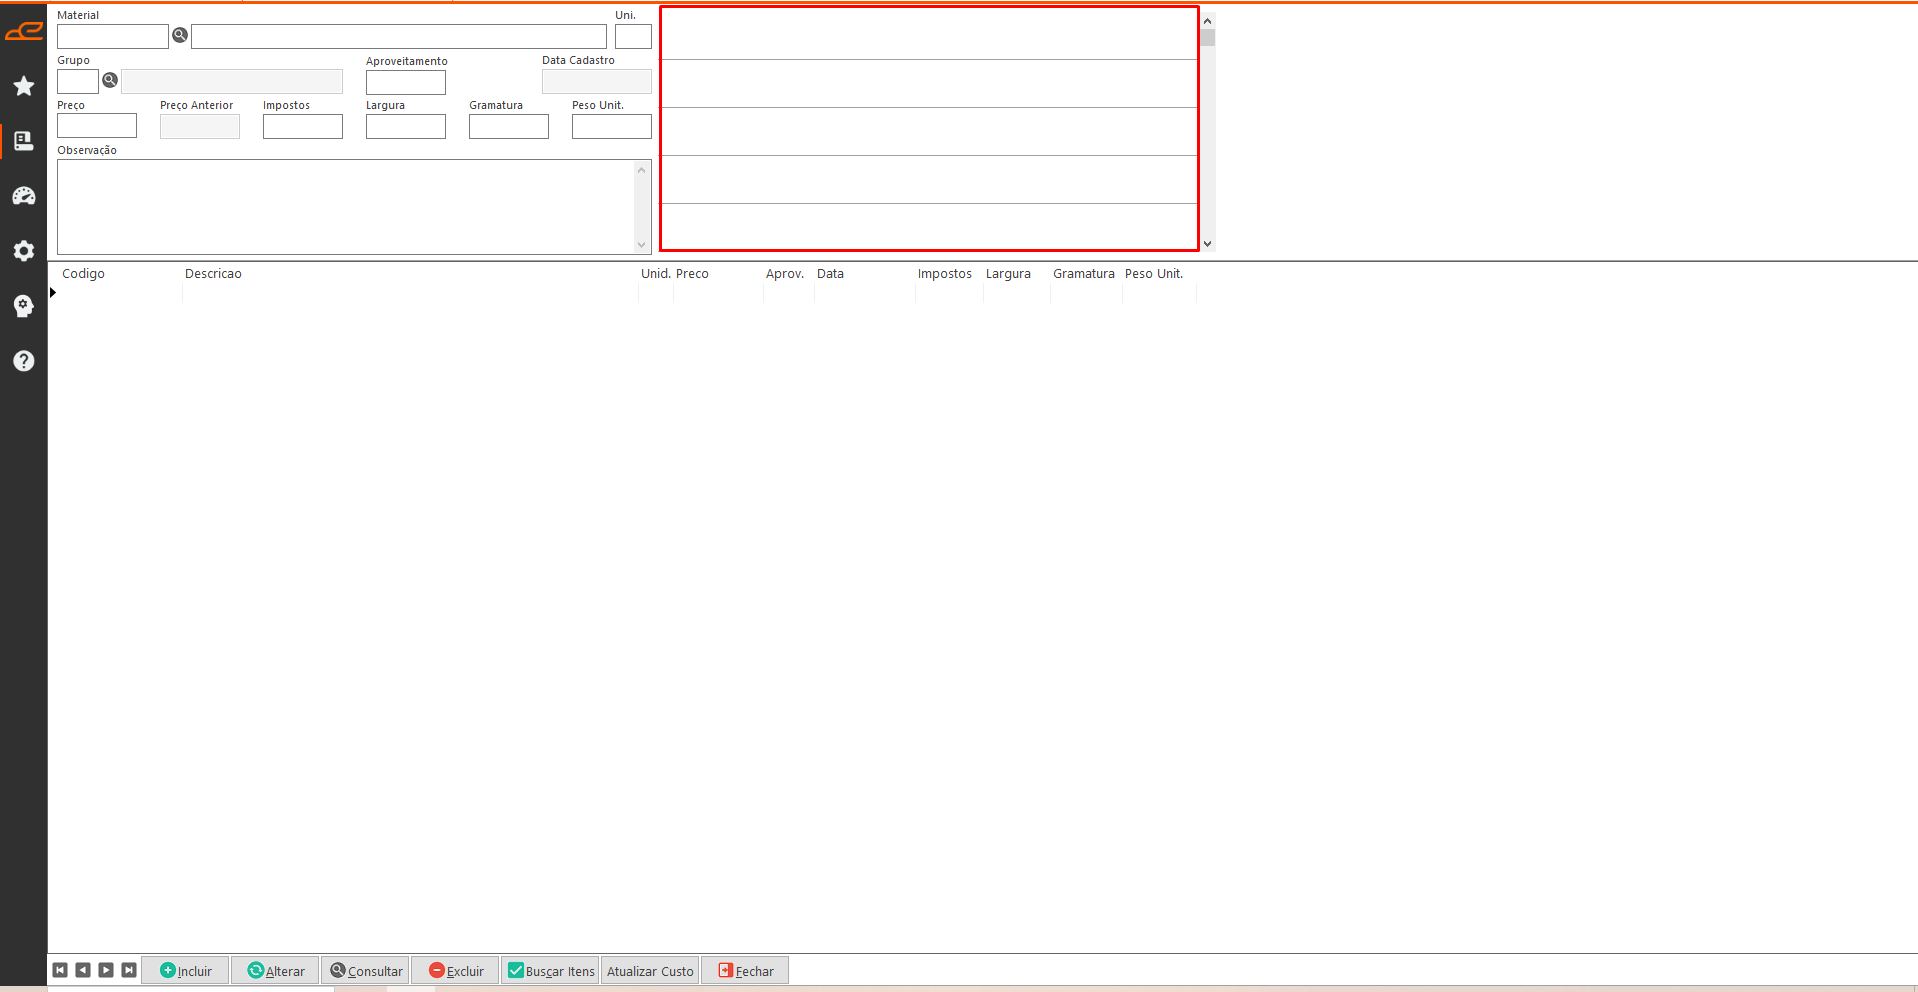The height and width of the screenshot is (992, 1918).
Task: Click the Buscar Itens button
Action: [550, 971]
